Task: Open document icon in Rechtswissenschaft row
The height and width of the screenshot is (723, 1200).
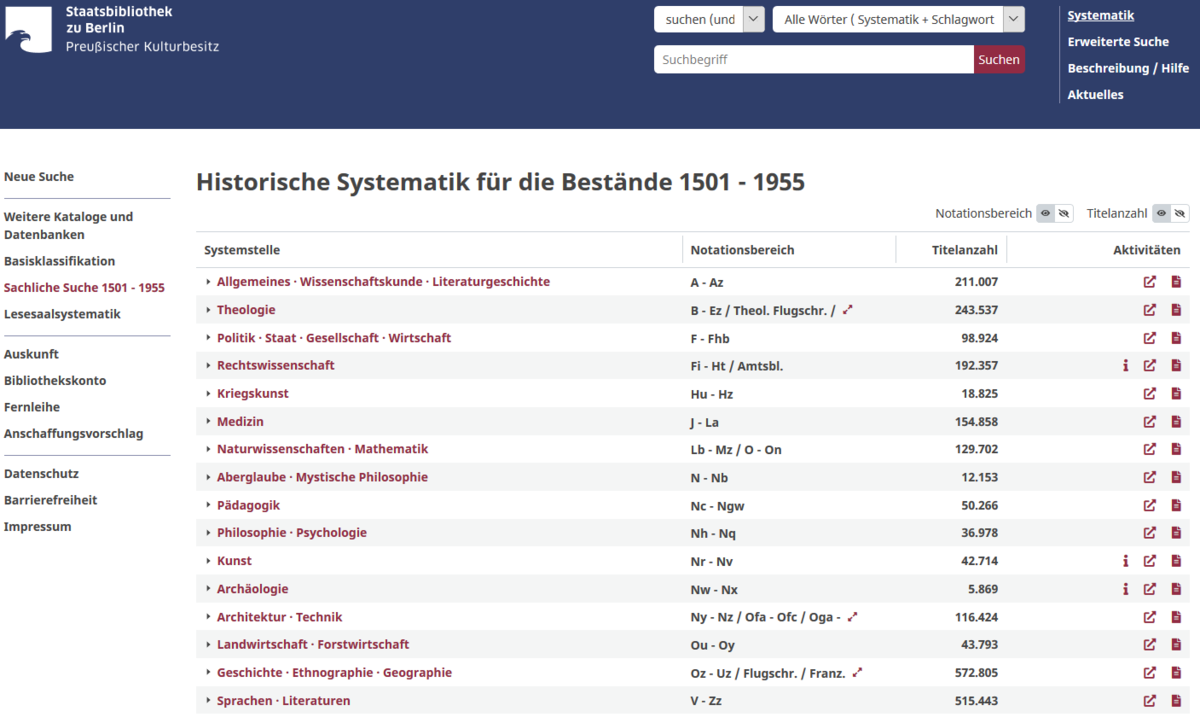Action: [x=1176, y=366]
